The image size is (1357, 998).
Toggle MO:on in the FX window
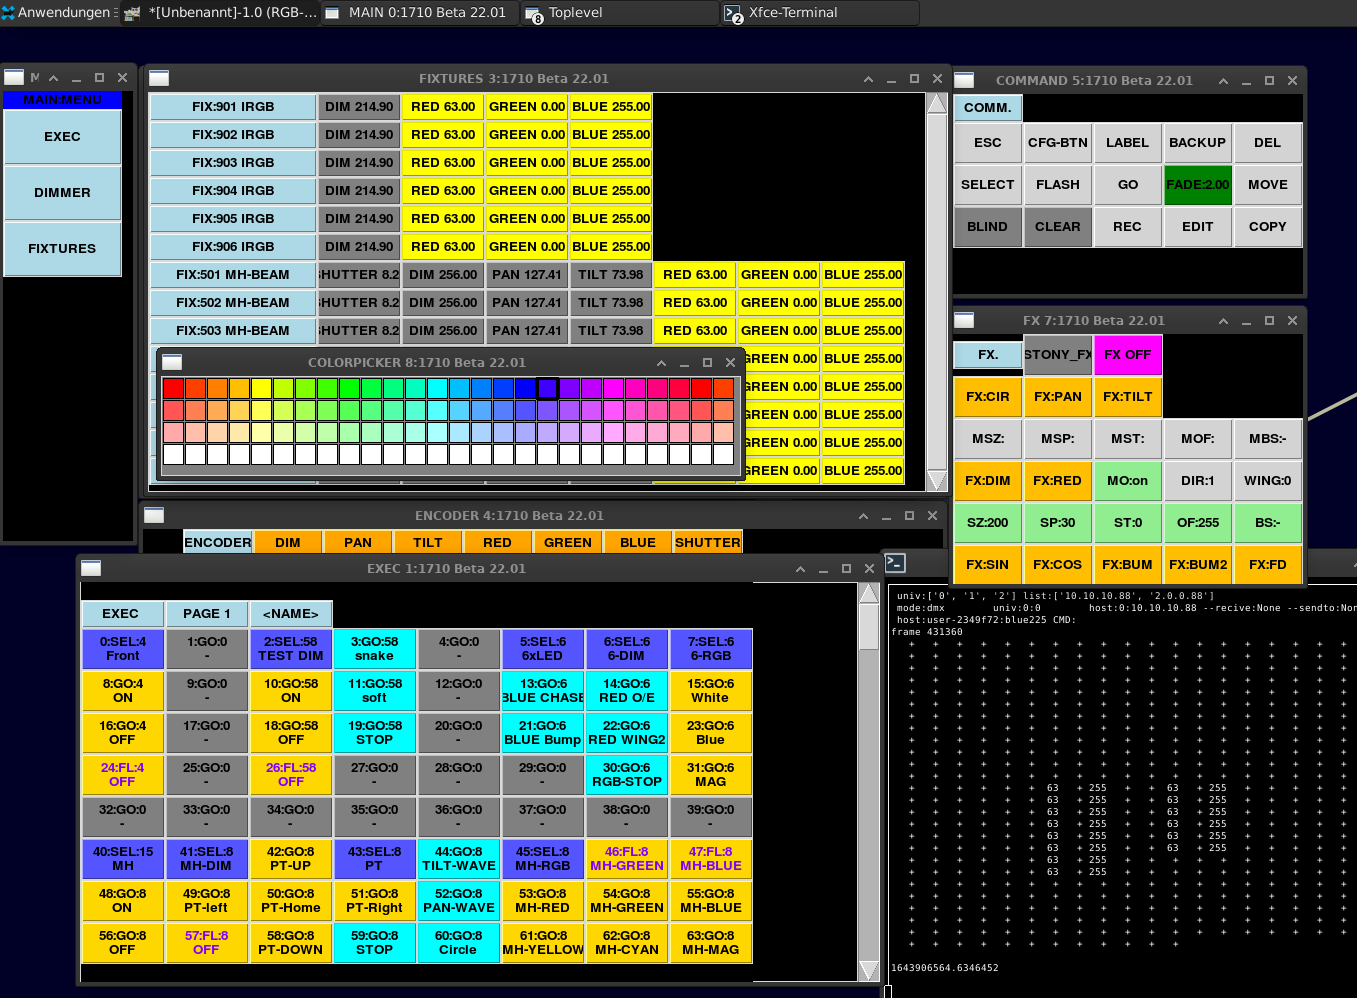tap(1128, 481)
